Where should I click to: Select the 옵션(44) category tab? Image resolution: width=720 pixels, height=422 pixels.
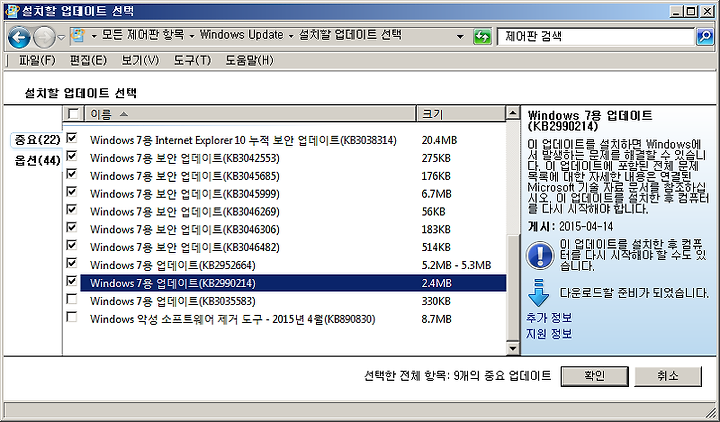(37, 161)
